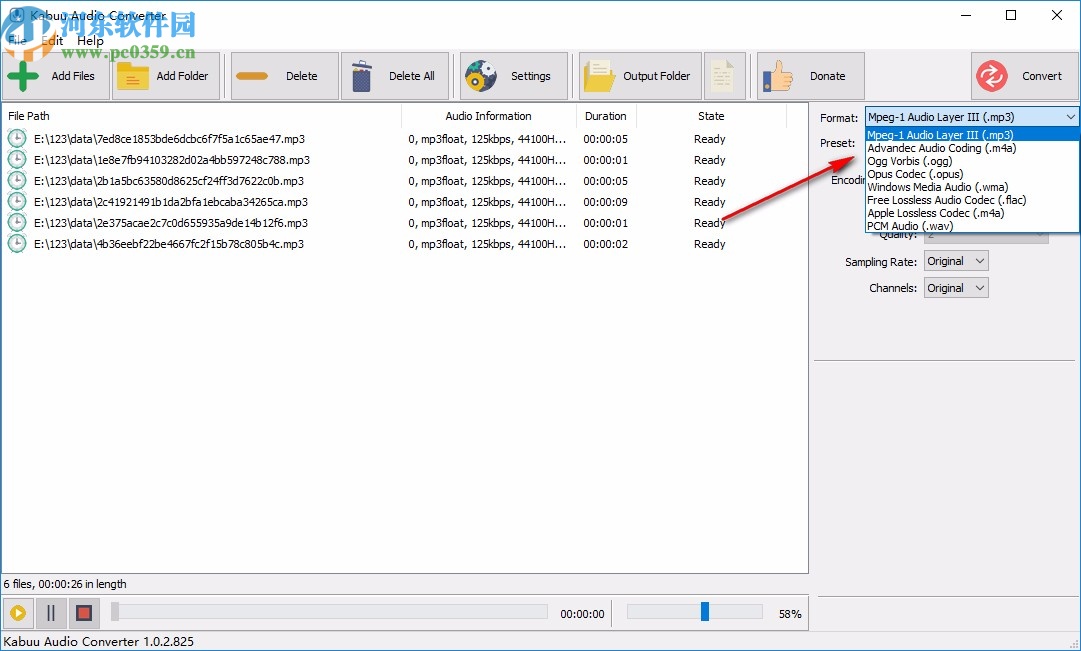Screen dimensions: 1081x651
Task: Click the Convert button
Action: [x=1024, y=75]
